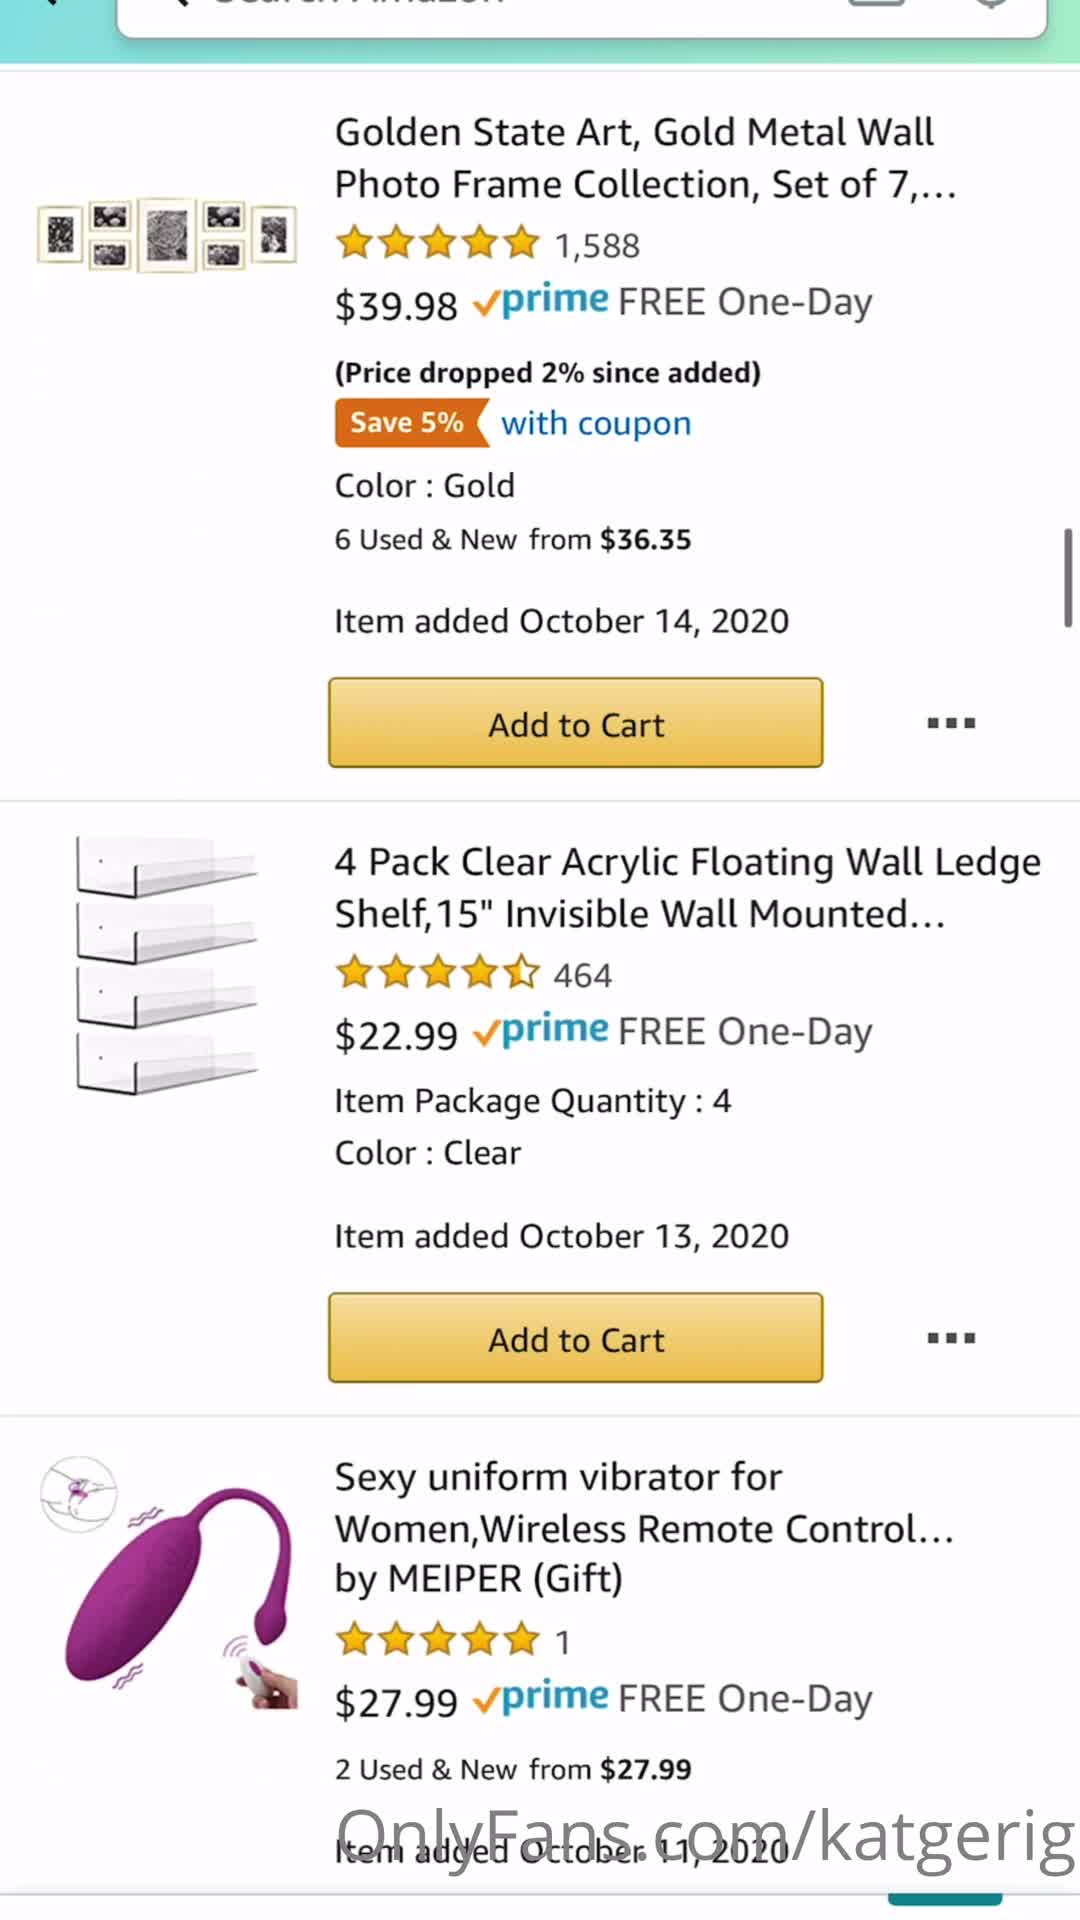Click the star rating of Golden State Art frames

click(437, 243)
